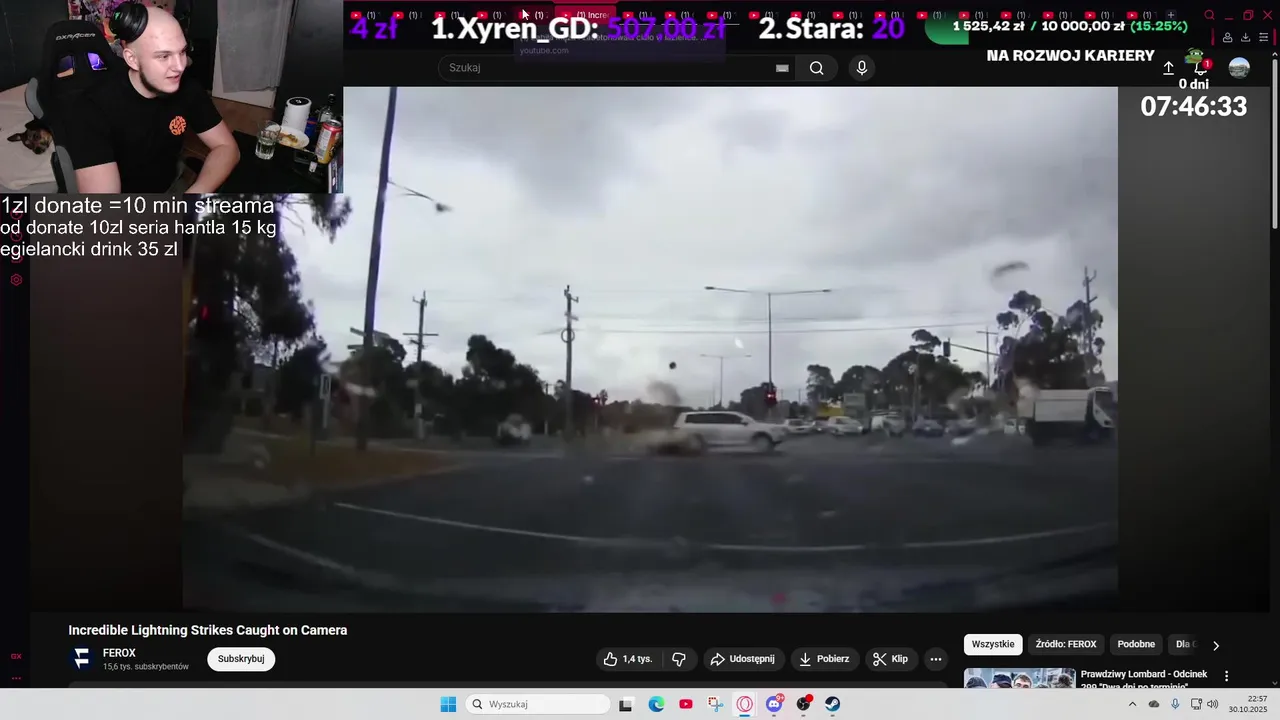The image size is (1280, 720).
Task: Open a new browser tab with plus
Action: pos(1171,15)
